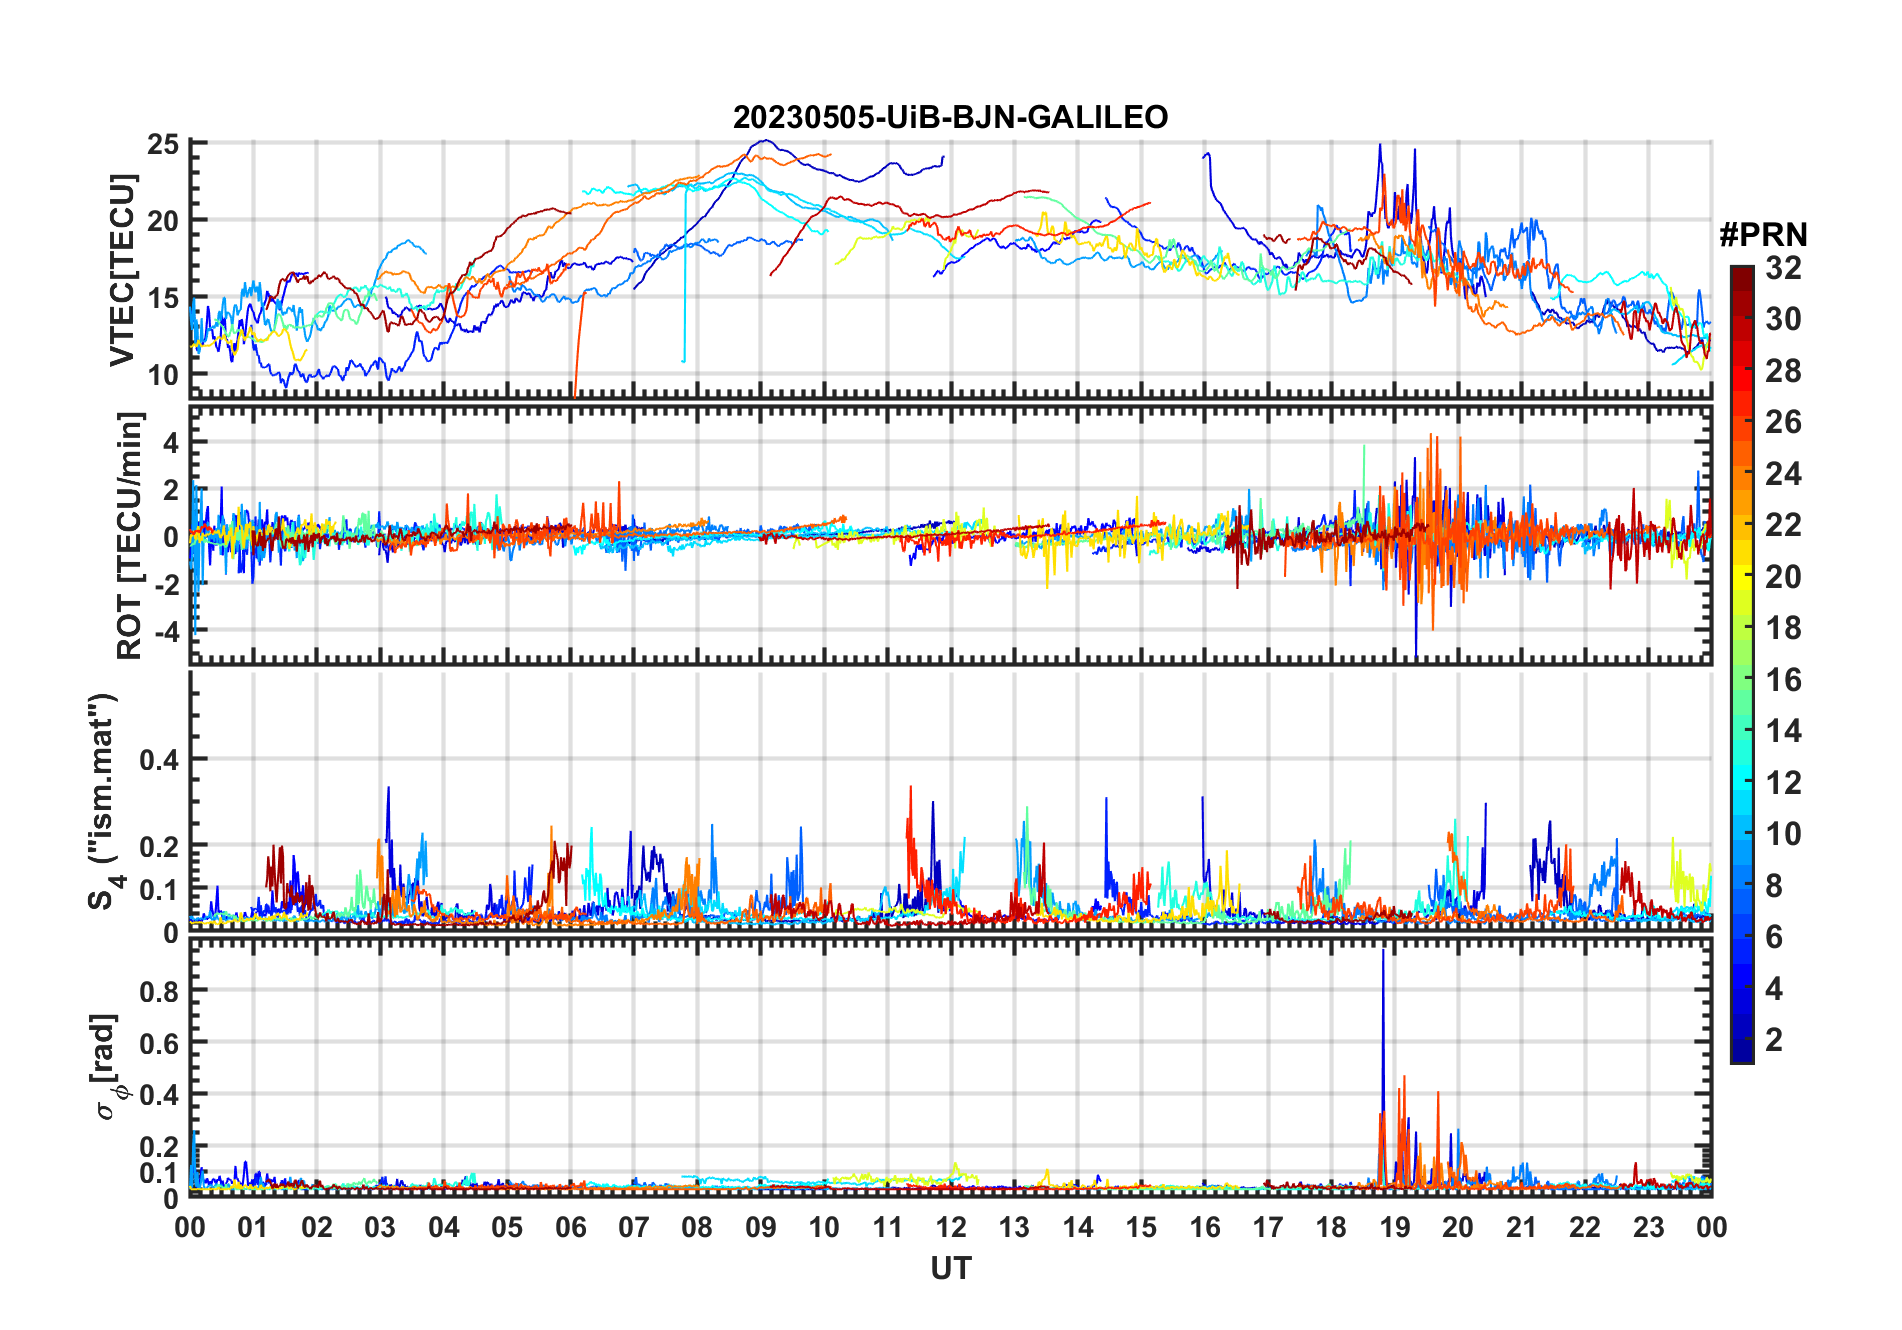1902x1330 pixels.
Task: Click the PRN colorbar tick label 2
Action: click(x=1774, y=1040)
